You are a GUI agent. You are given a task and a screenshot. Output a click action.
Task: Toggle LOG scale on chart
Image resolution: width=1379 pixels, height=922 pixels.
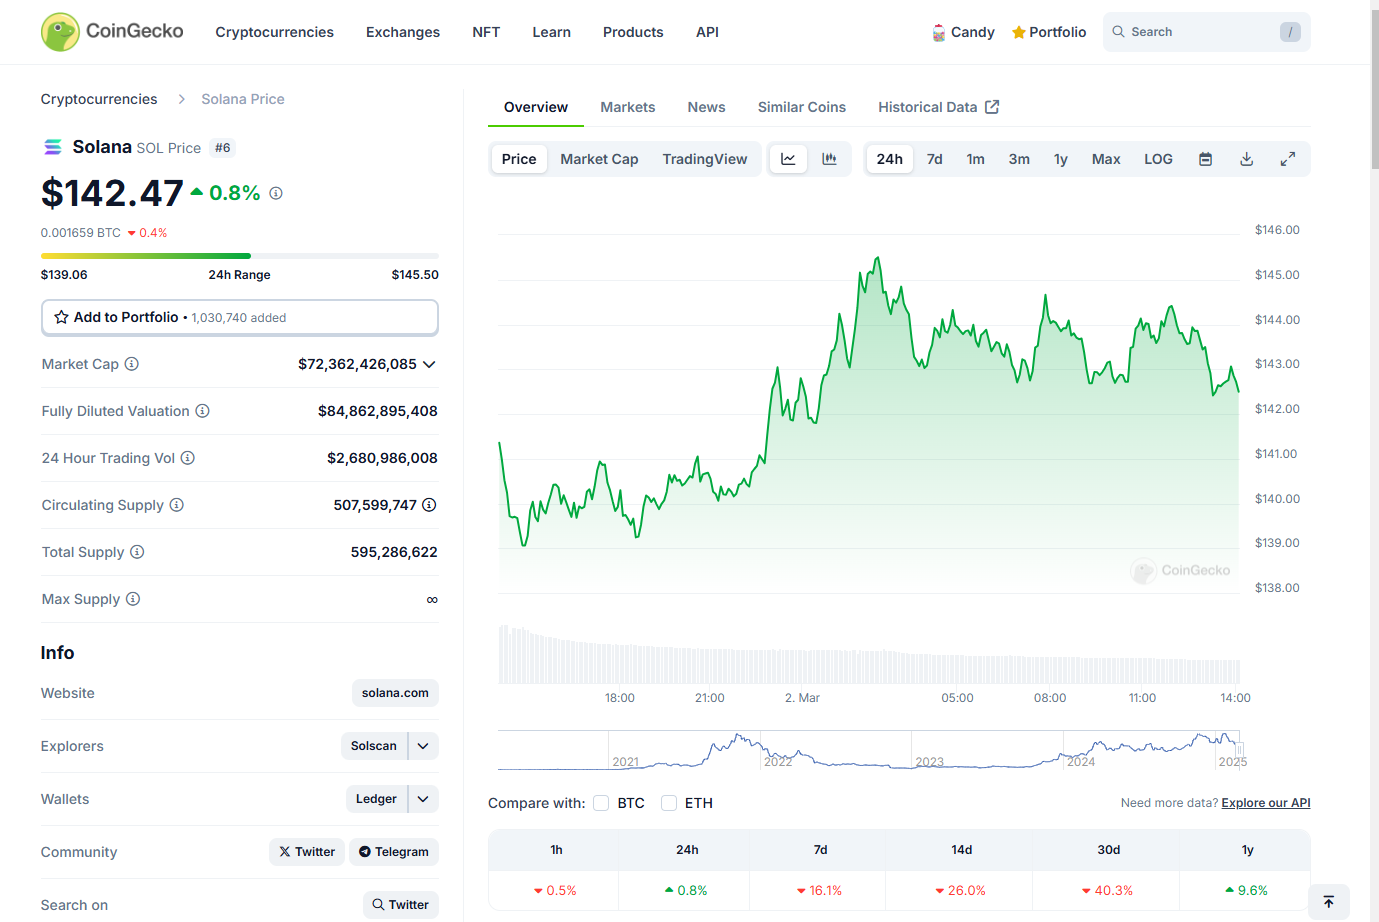coord(1158,159)
